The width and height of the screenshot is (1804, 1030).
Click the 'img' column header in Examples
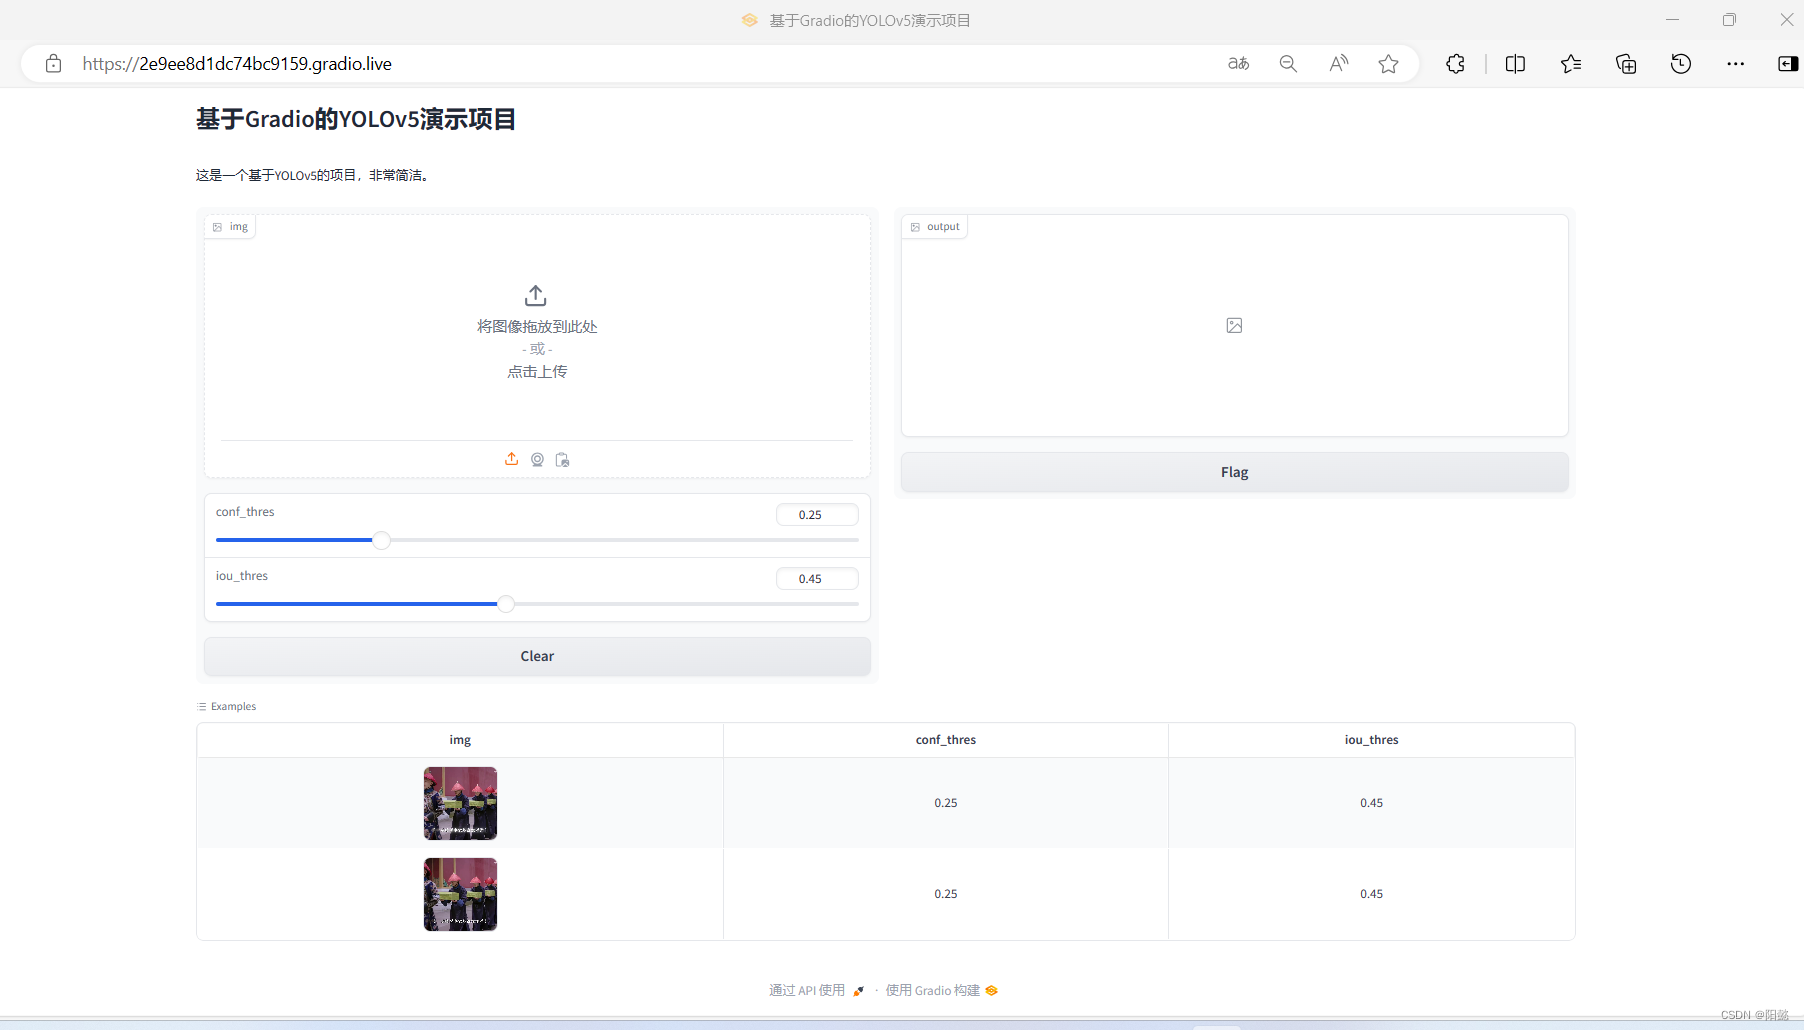(x=460, y=740)
